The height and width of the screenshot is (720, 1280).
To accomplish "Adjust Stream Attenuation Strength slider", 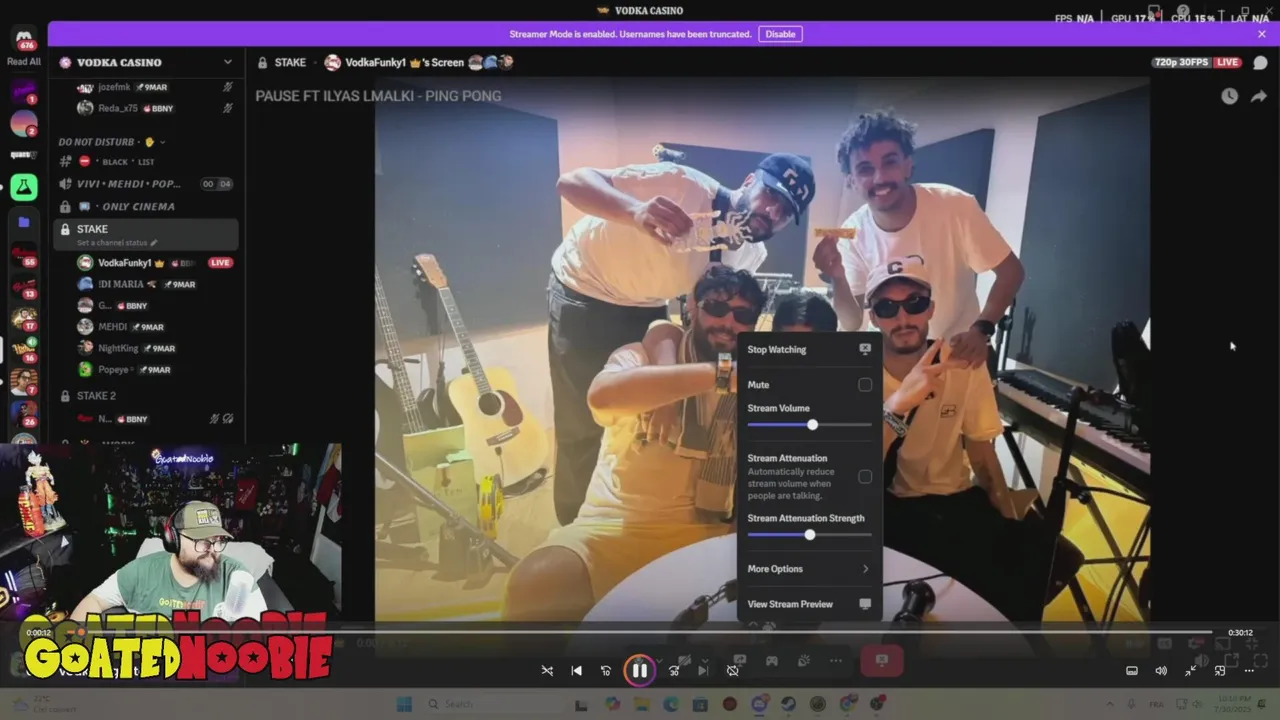I will pos(809,535).
